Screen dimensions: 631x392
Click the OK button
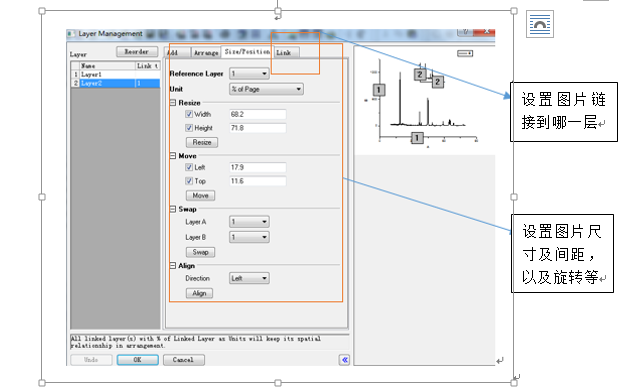pos(138,360)
